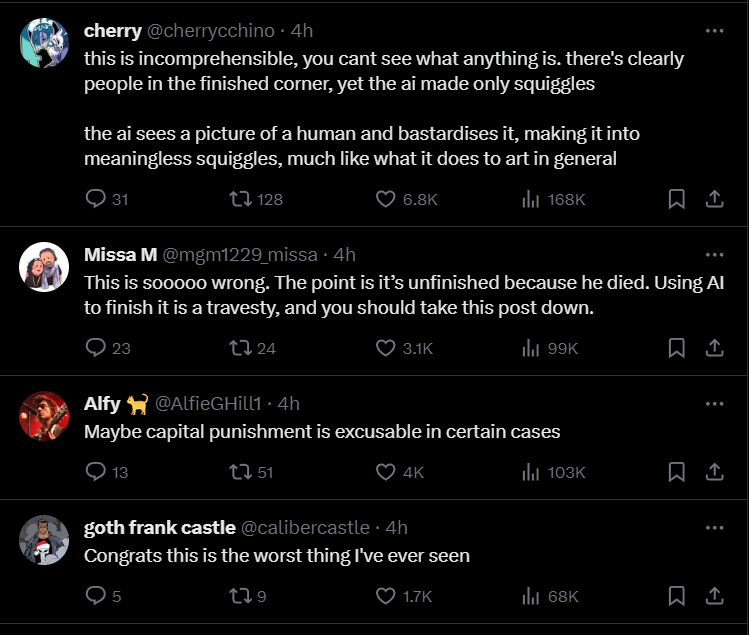Retweet cherry's post with 128 reposts

tap(240, 199)
